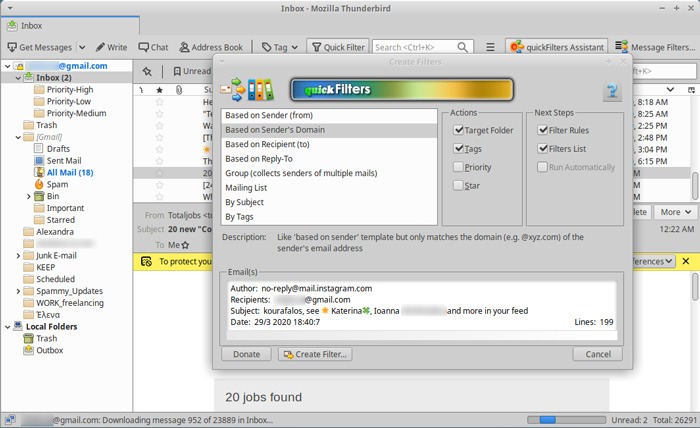
Task: Click the thread column header icon
Action: coord(141,90)
